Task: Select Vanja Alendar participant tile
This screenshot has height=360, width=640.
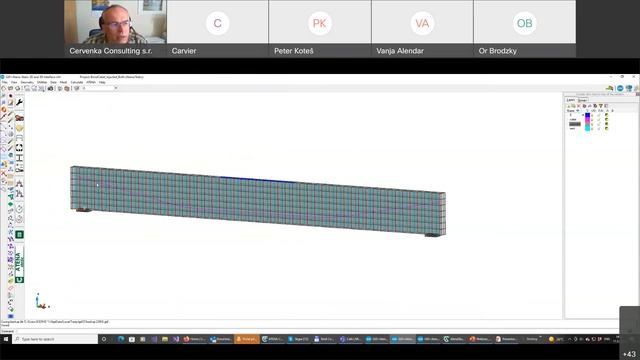Action: click(x=422, y=29)
